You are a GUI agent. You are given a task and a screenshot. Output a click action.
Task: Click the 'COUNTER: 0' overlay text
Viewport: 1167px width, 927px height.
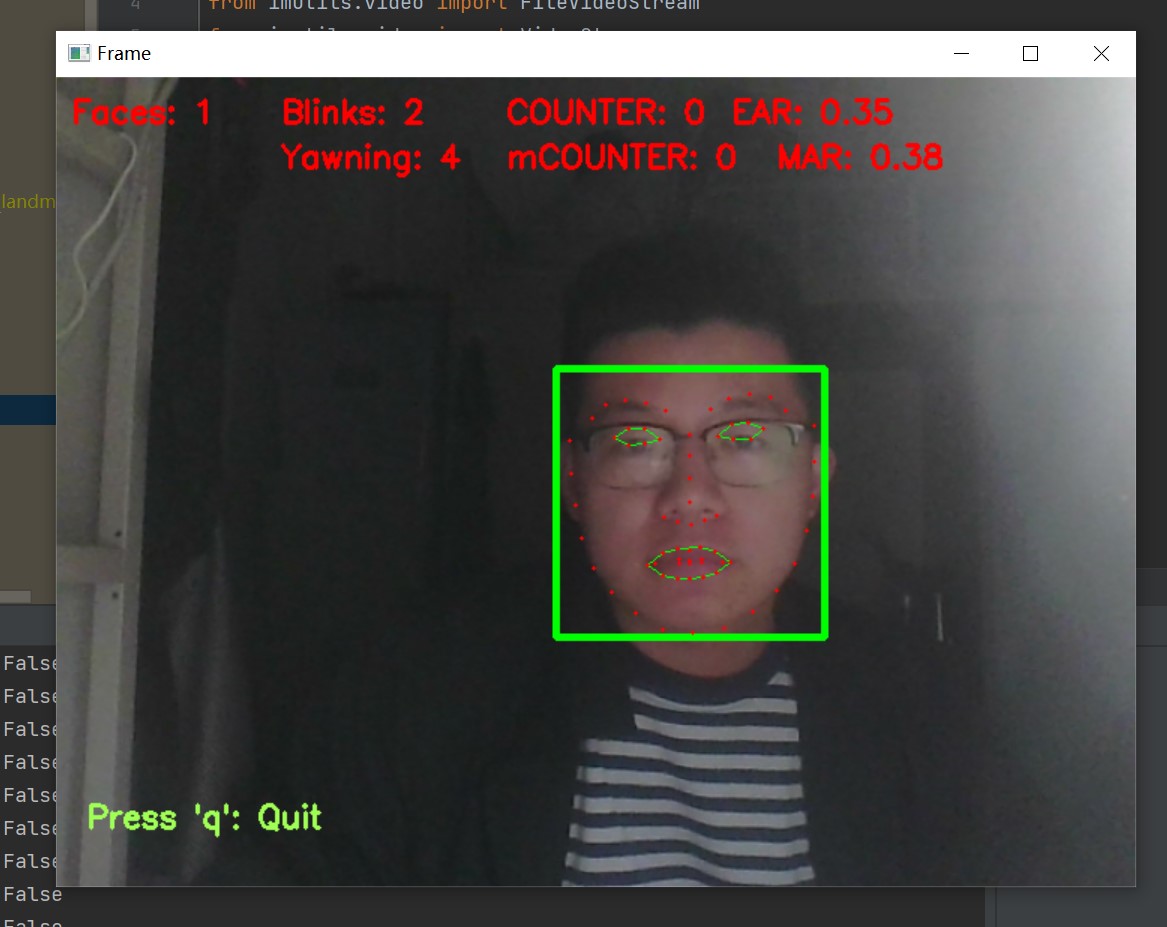(x=605, y=113)
